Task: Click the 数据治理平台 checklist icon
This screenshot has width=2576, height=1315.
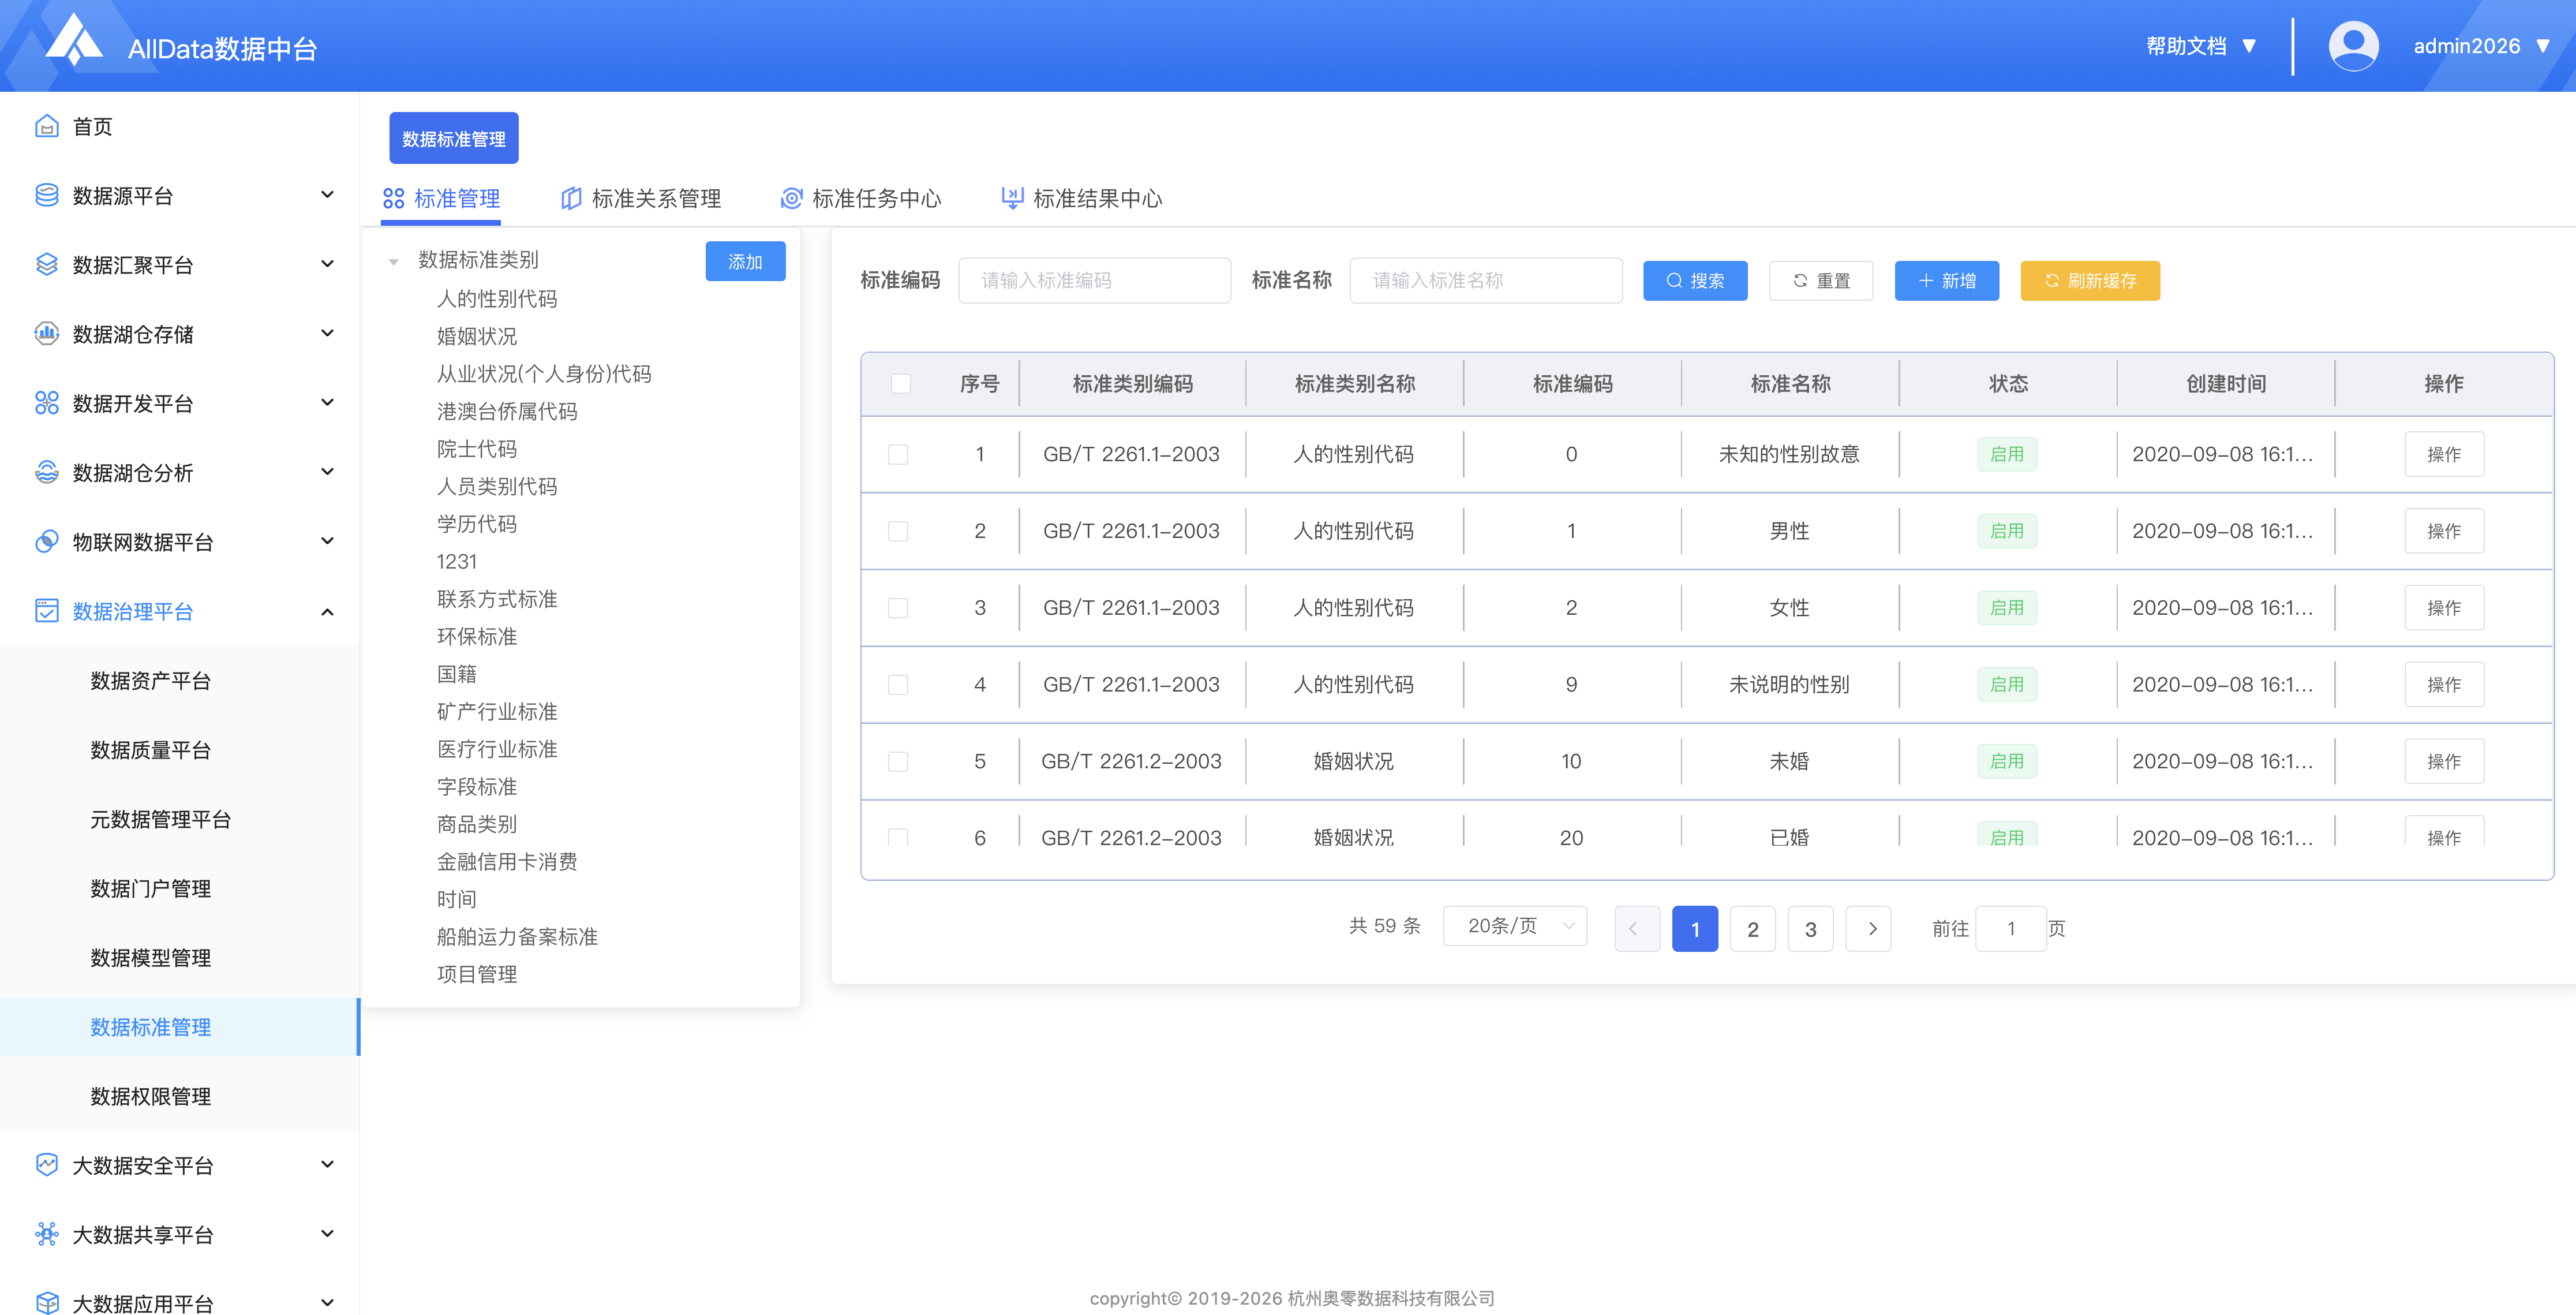Action: (x=46, y=610)
